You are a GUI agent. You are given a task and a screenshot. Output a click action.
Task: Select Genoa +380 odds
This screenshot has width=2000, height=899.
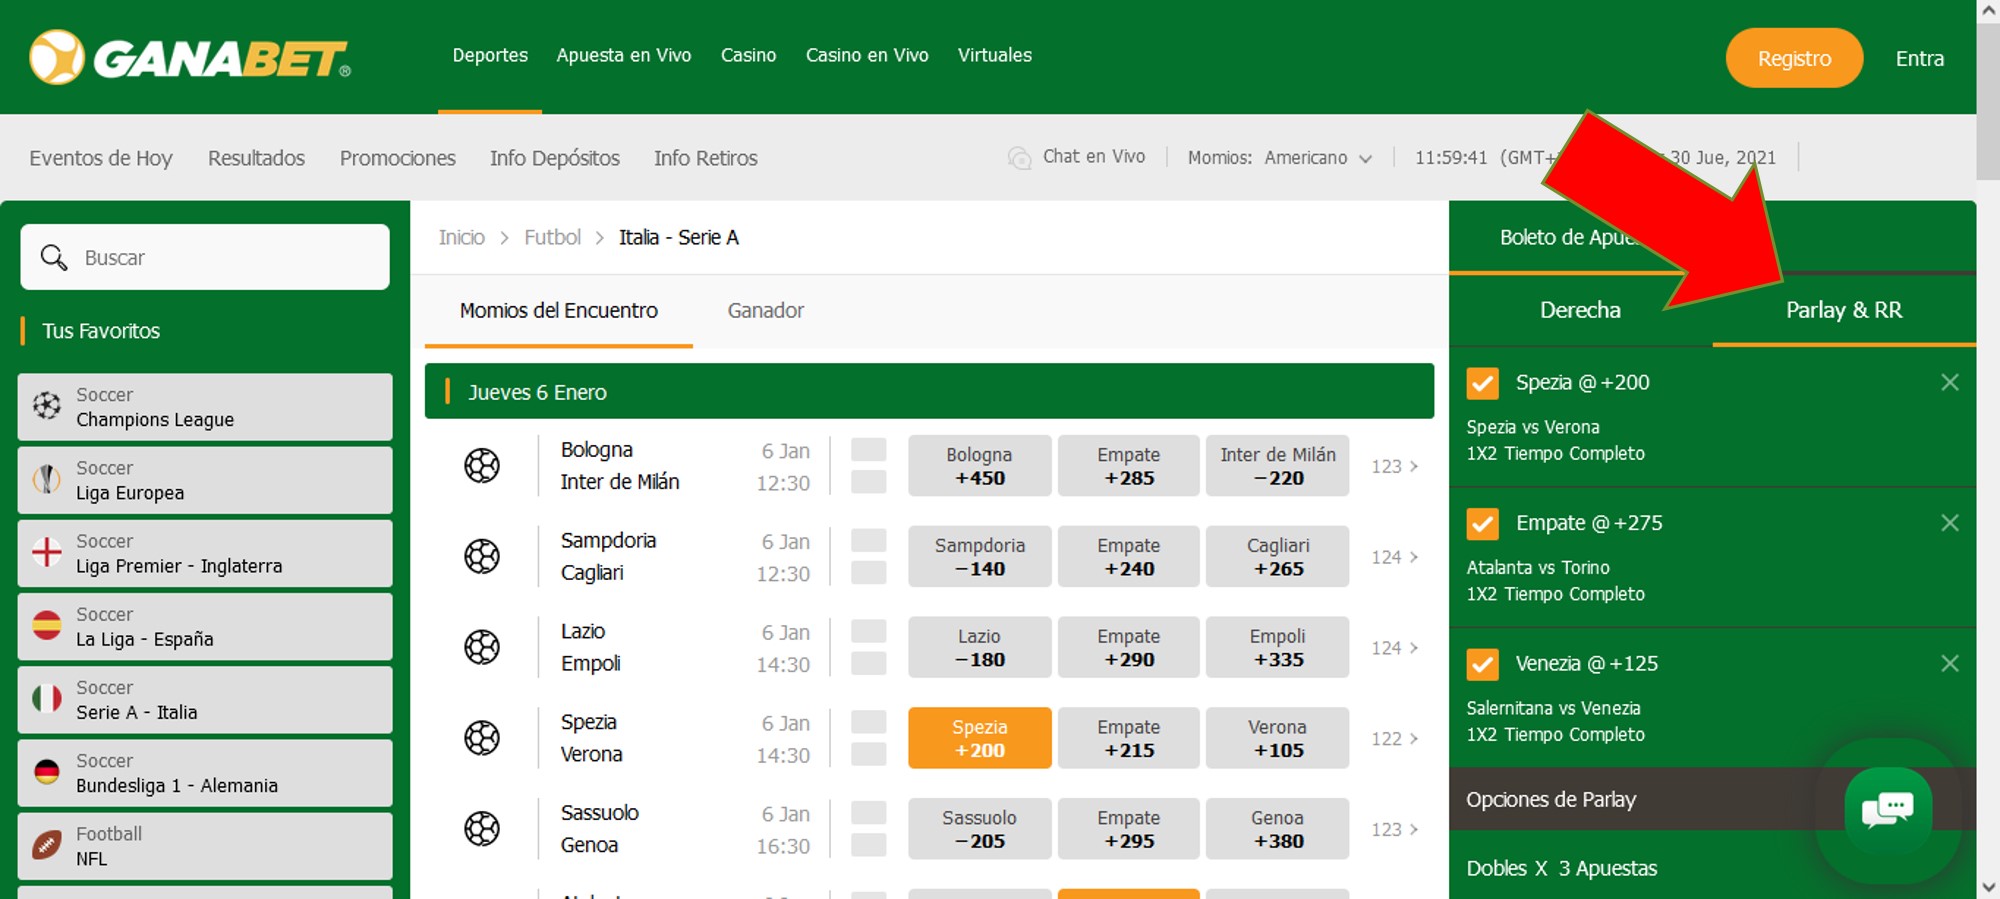(1277, 829)
